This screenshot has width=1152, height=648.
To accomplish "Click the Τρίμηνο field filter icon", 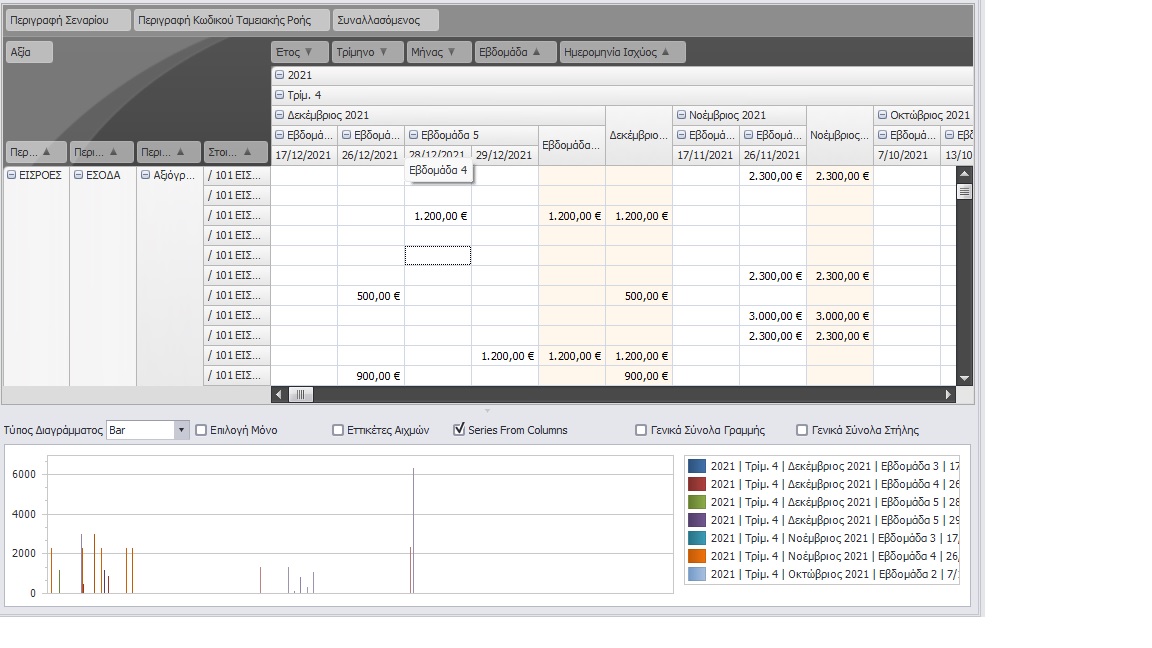I will coord(384,52).
